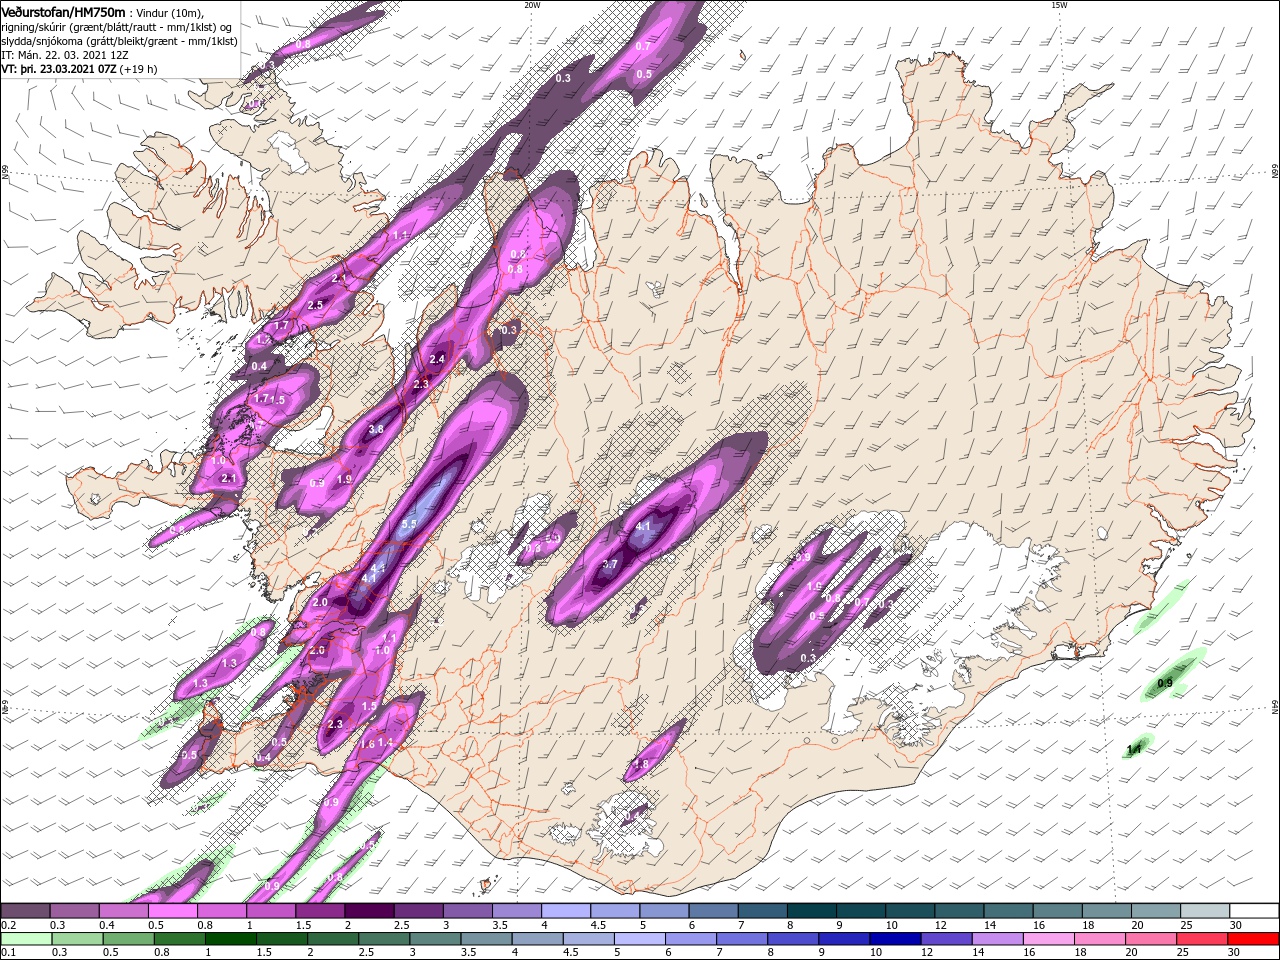Click the 3.7 snowfall value on the map

(610, 565)
